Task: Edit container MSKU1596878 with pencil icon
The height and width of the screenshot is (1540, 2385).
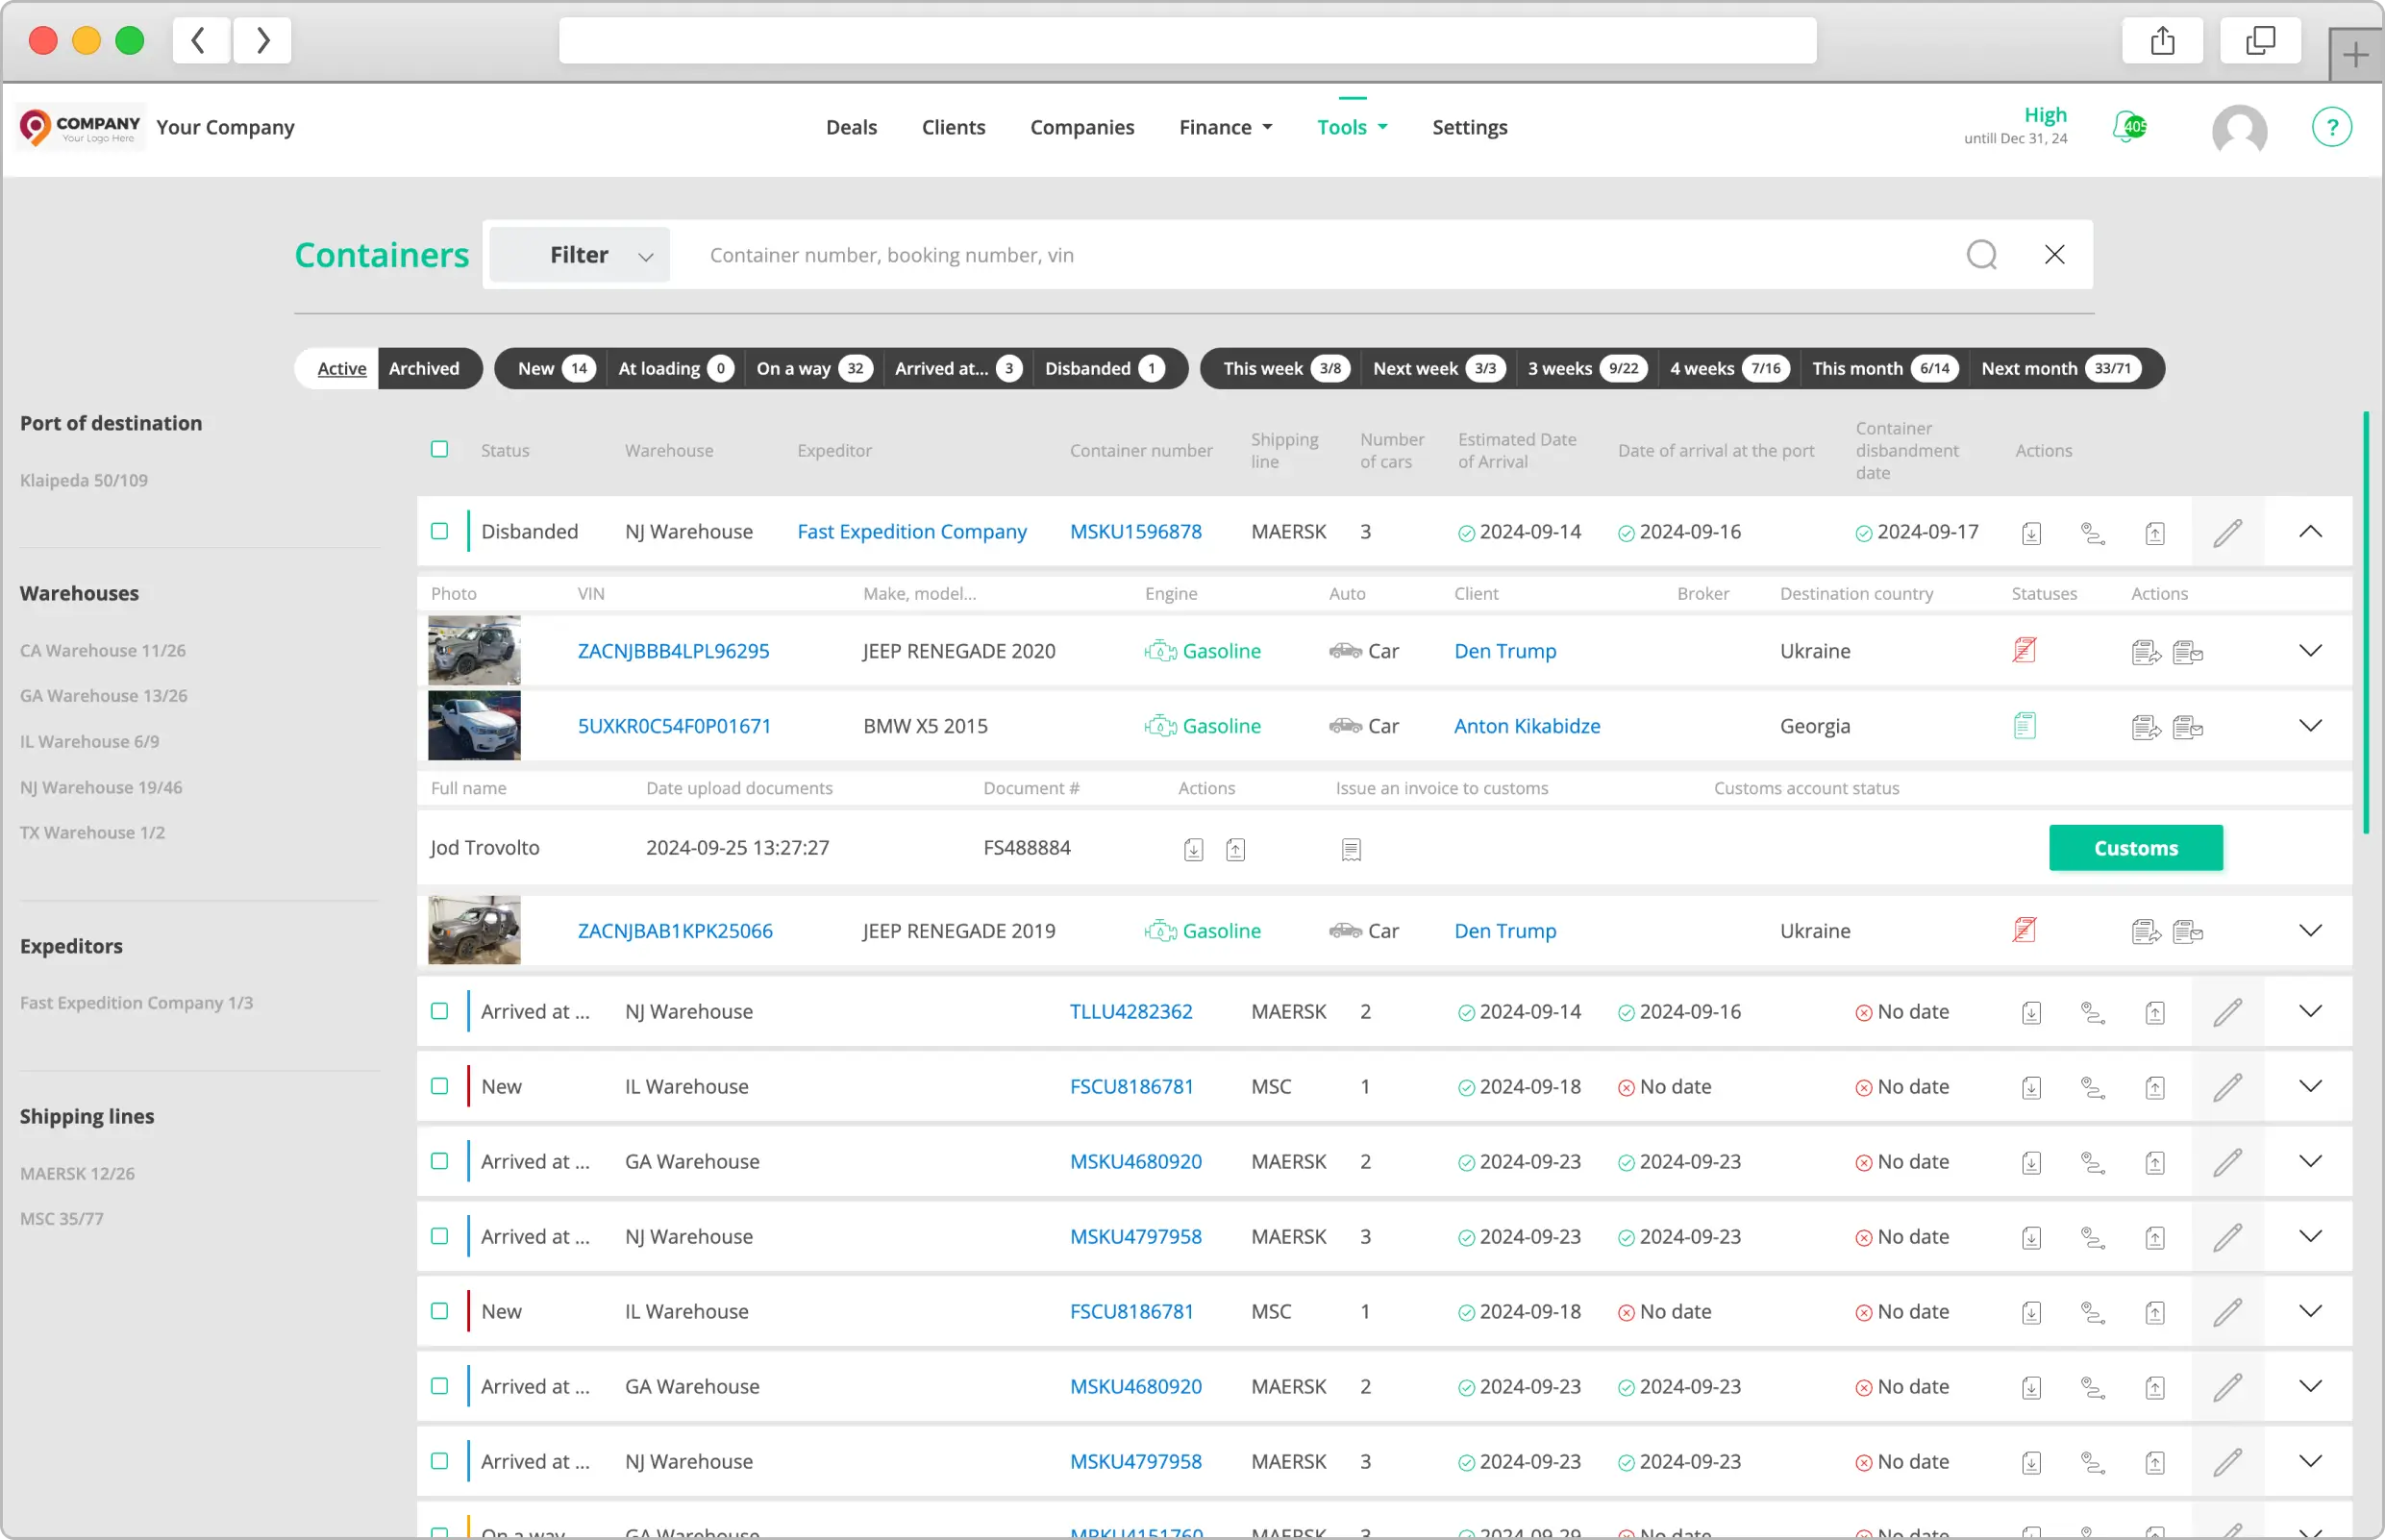Action: [x=2227, y=532]
